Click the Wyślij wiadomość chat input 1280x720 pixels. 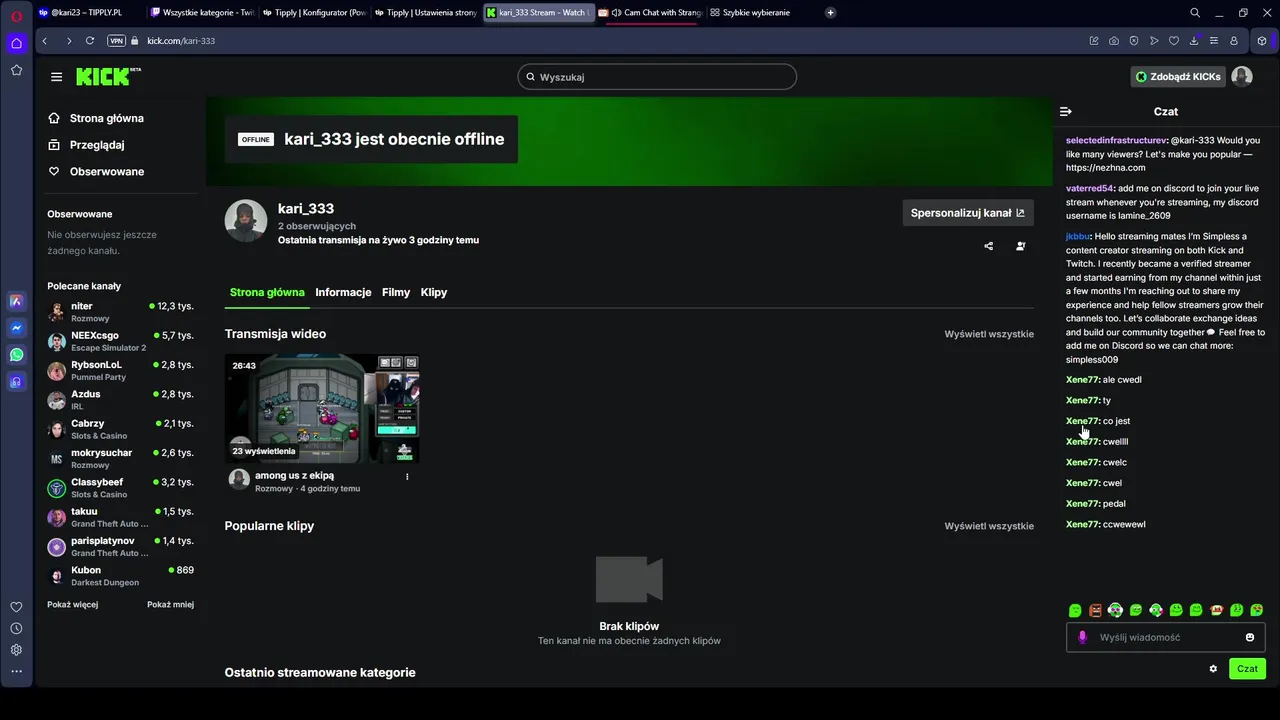click(x=1166, y=637)
